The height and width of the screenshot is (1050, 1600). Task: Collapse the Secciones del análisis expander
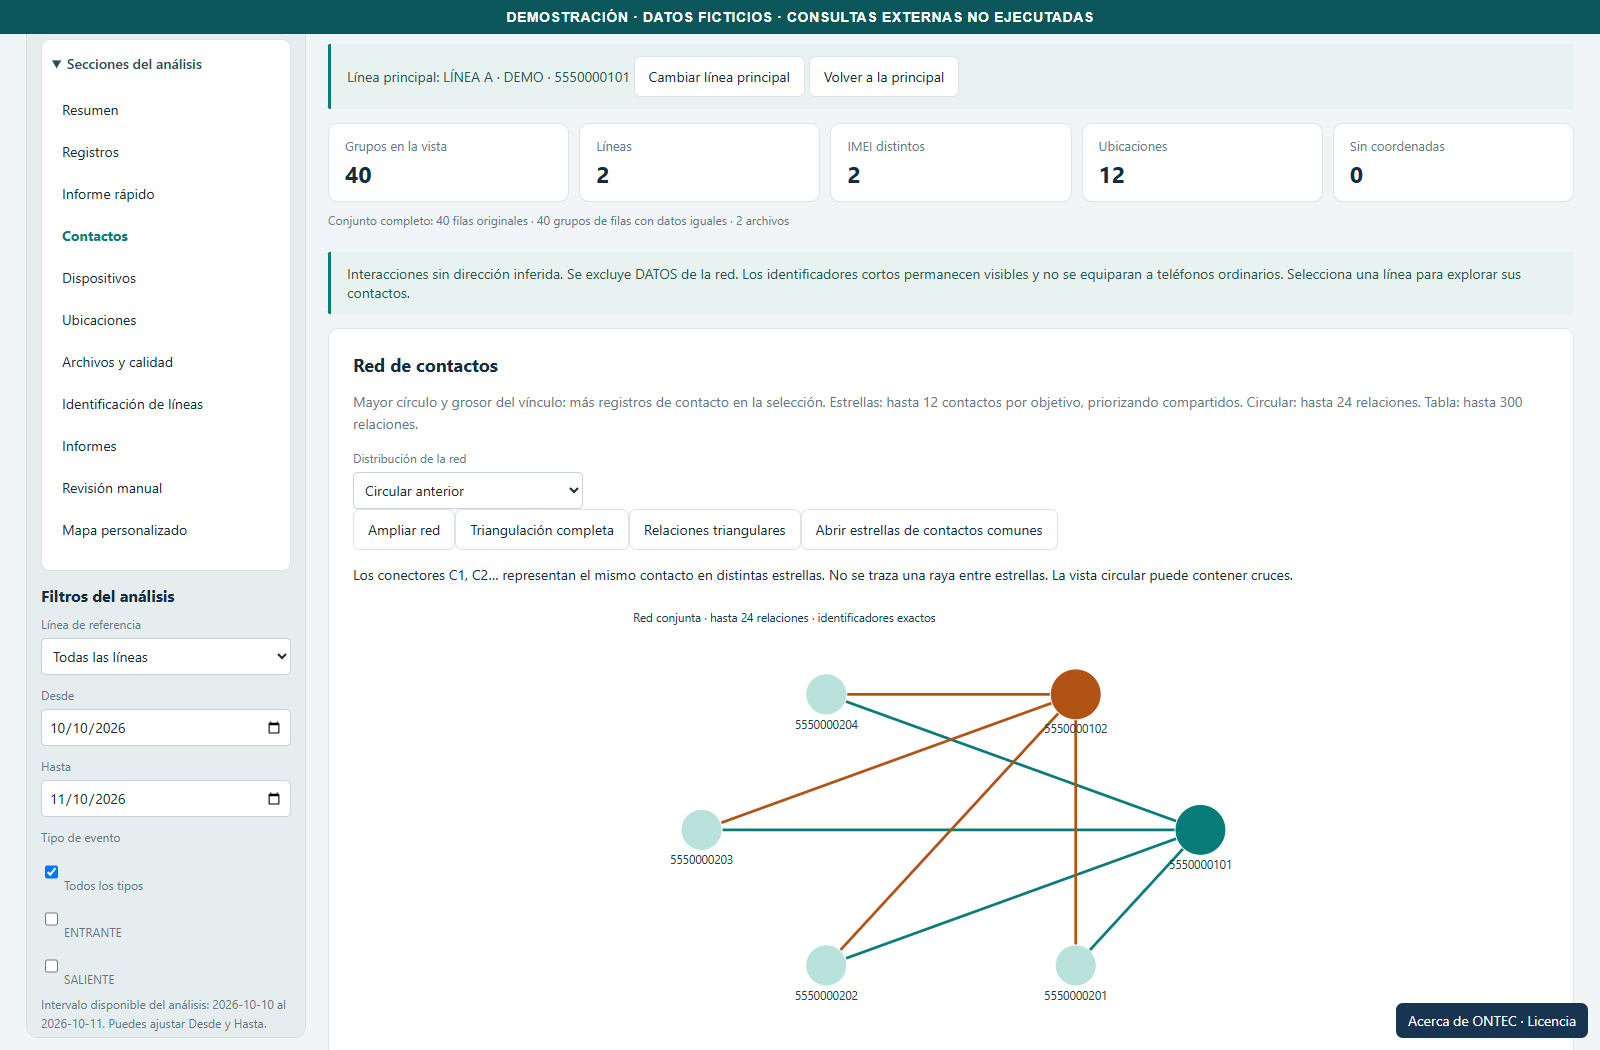(127, 64)
